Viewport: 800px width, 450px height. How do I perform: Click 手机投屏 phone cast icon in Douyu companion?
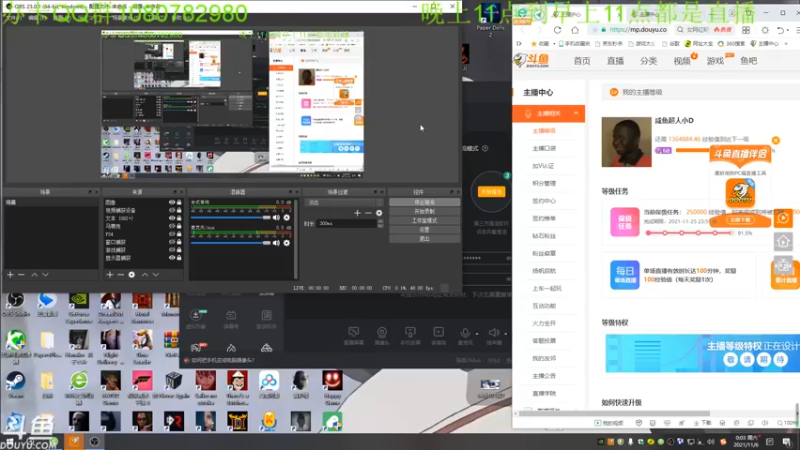pos(410,333)
